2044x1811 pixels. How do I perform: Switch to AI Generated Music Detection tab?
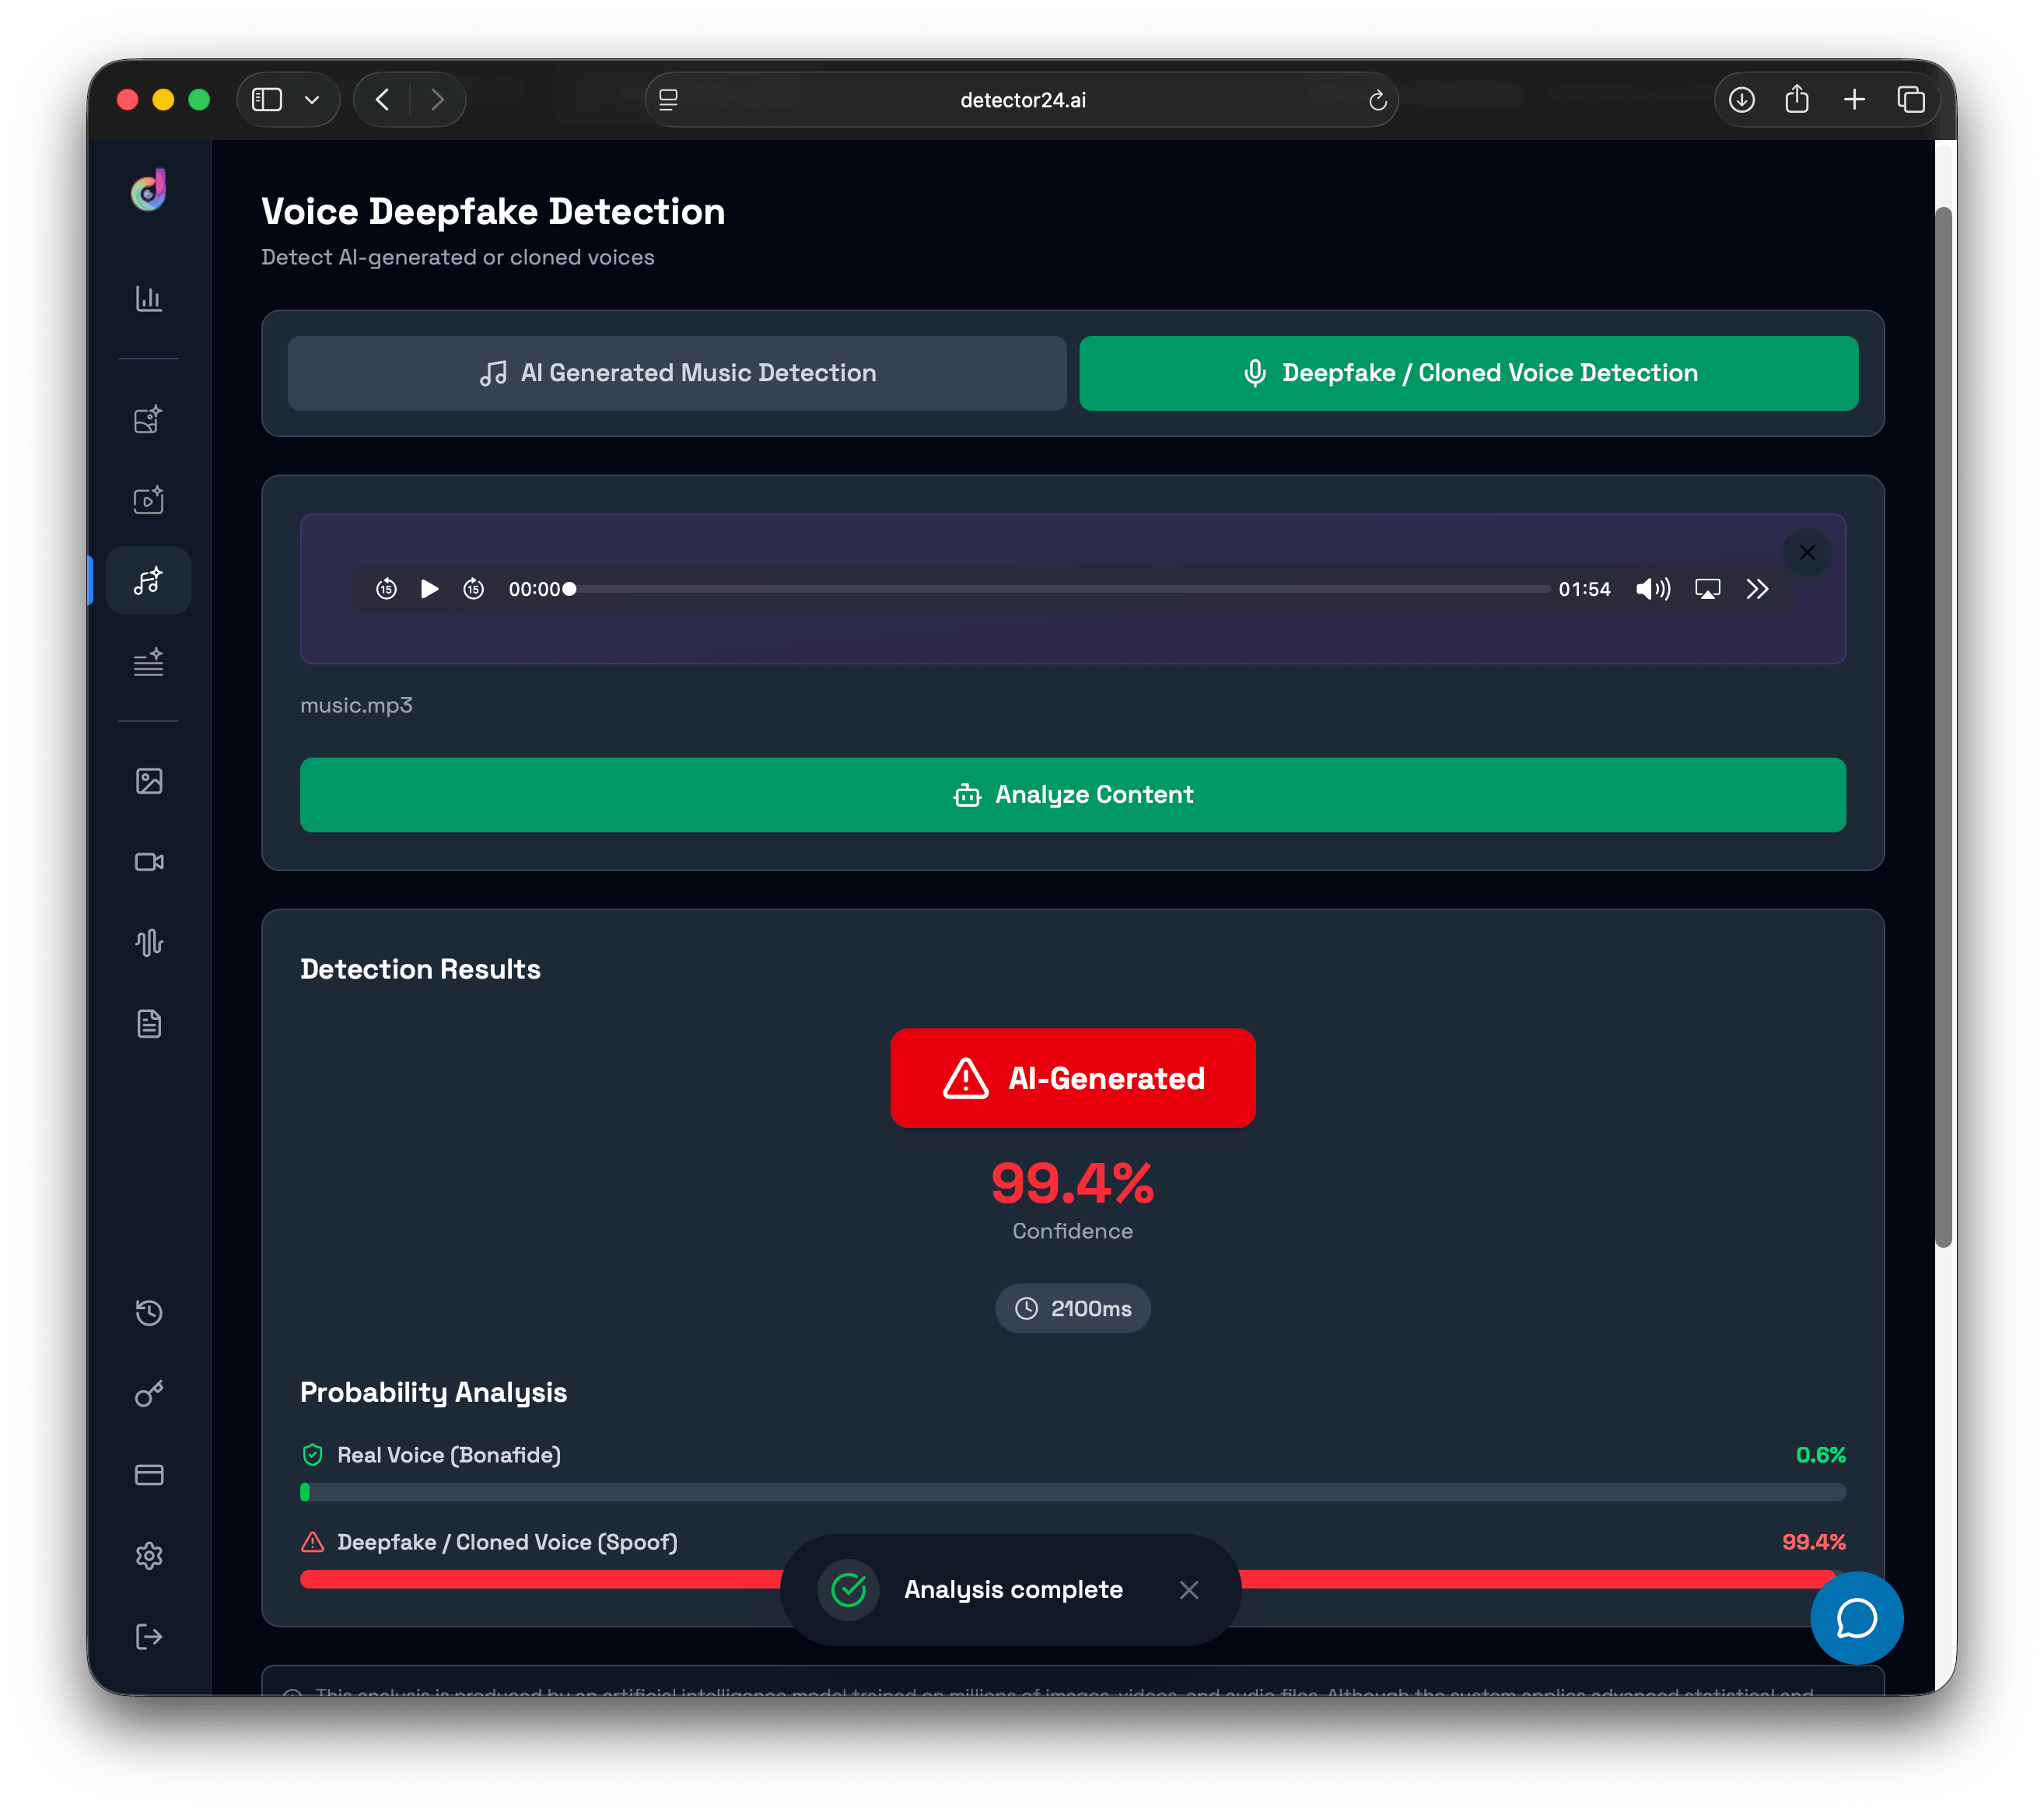click(x=677, y=373)
